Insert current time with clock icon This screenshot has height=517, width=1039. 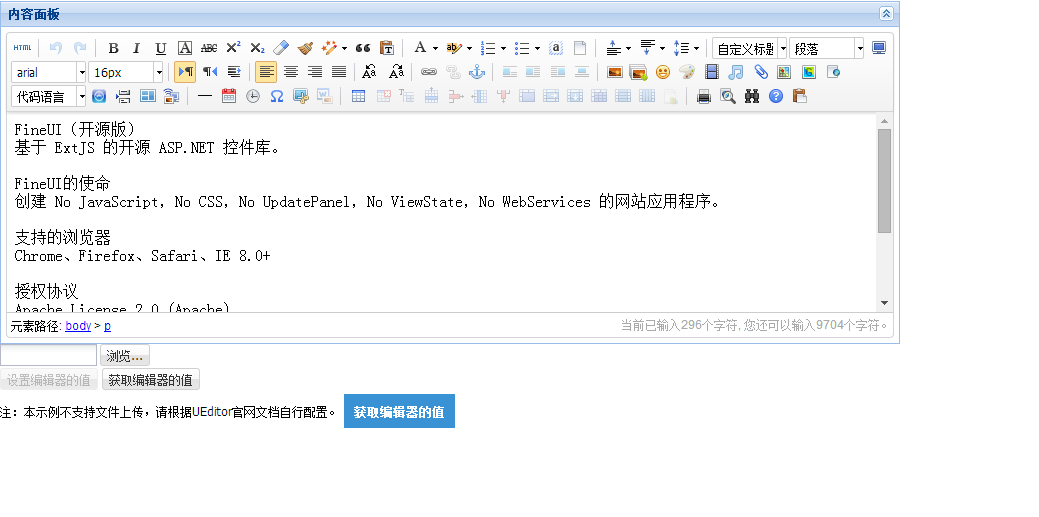[x=252, y=96]
